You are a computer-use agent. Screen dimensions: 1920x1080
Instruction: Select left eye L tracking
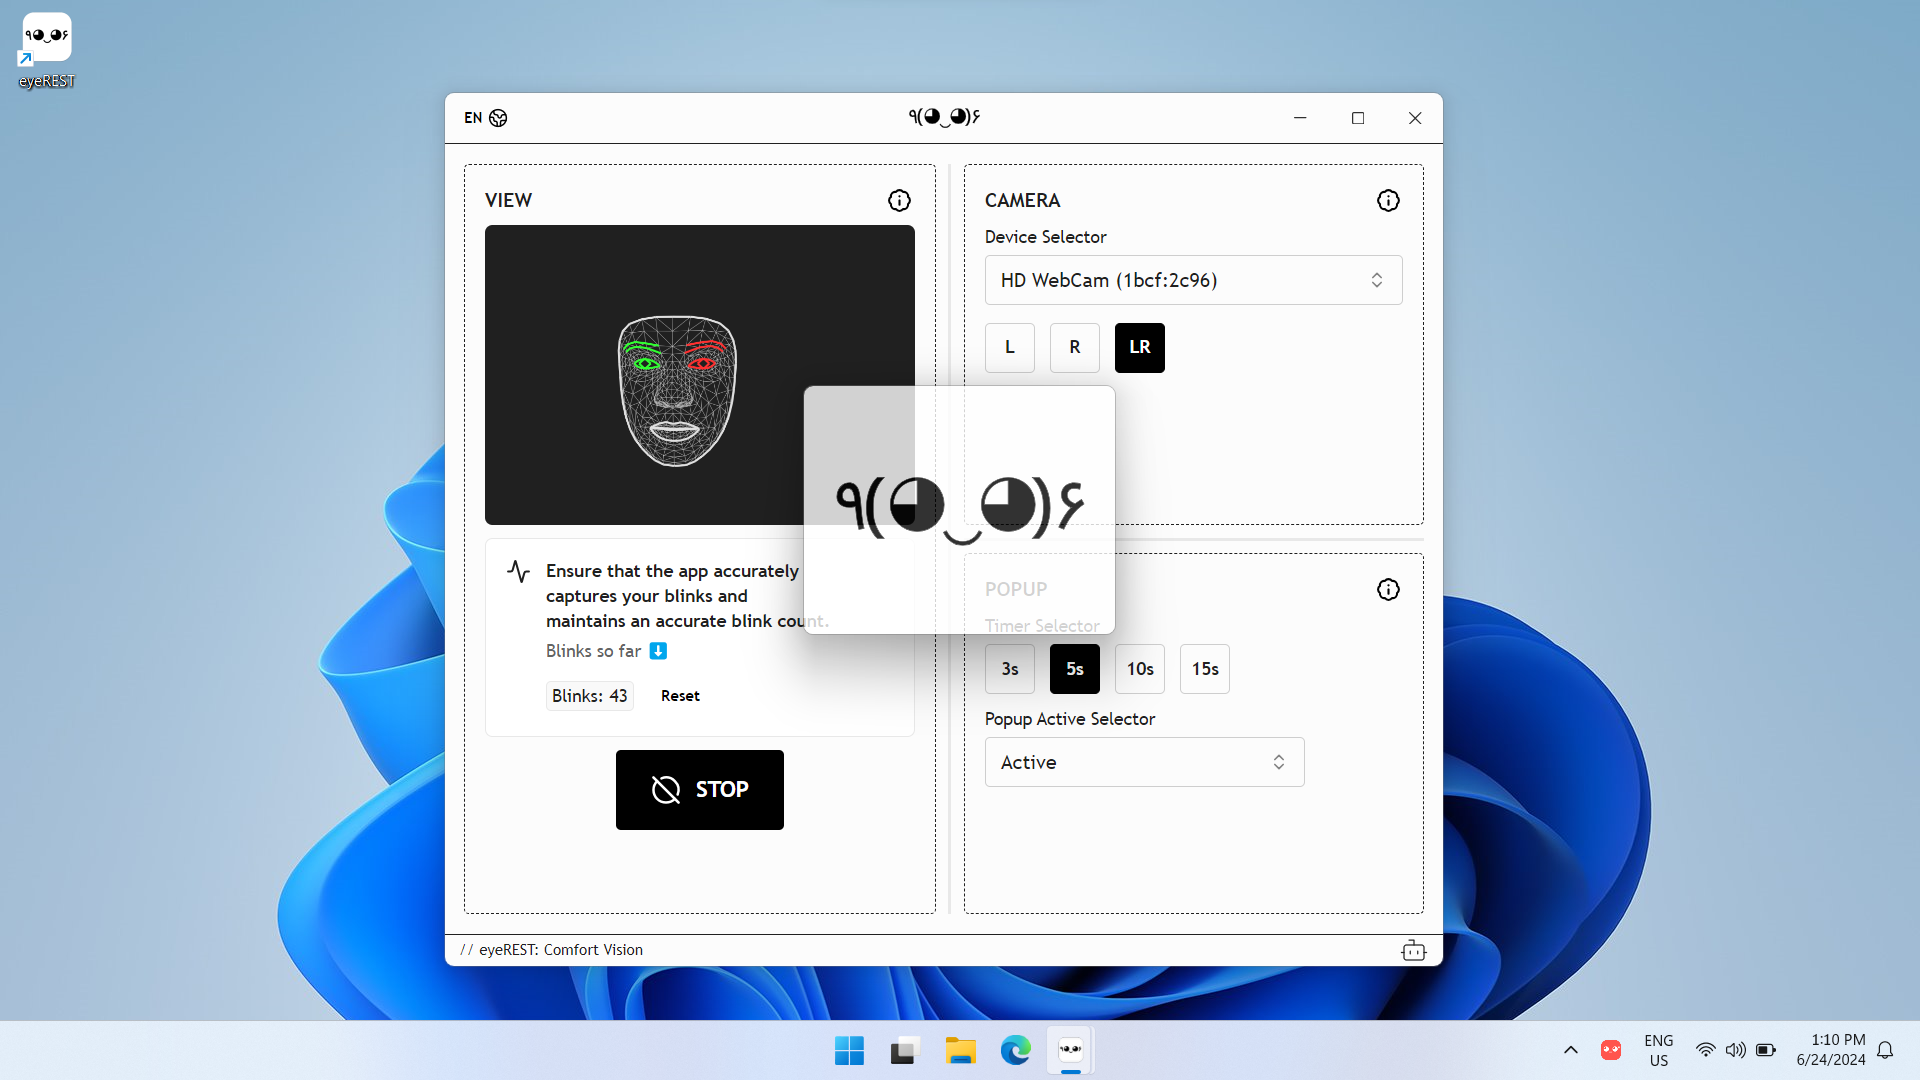1009,348
